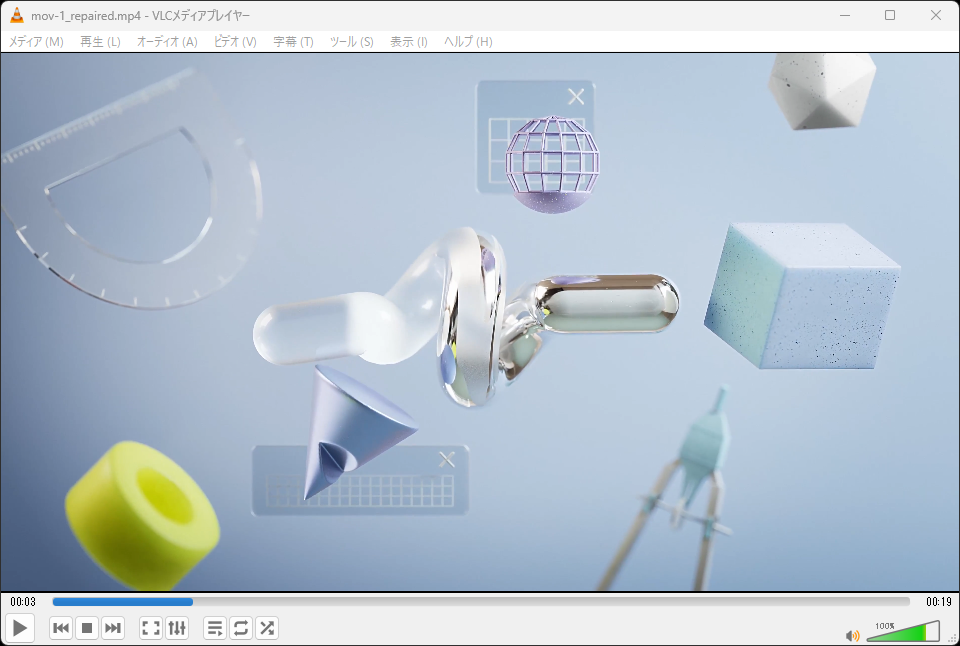Toggle fullscreen video mode
960x646 pixels.
pos(151,628)
